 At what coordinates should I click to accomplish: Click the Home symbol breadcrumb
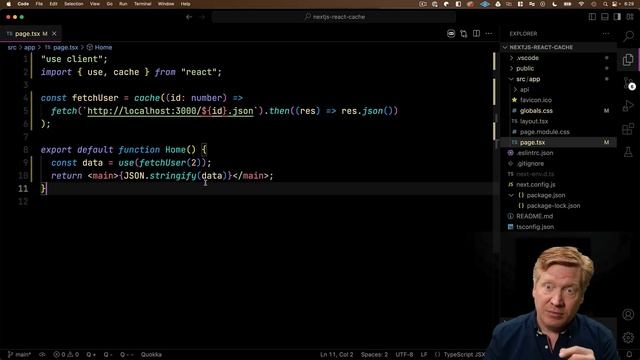click(x=99, y=47)
